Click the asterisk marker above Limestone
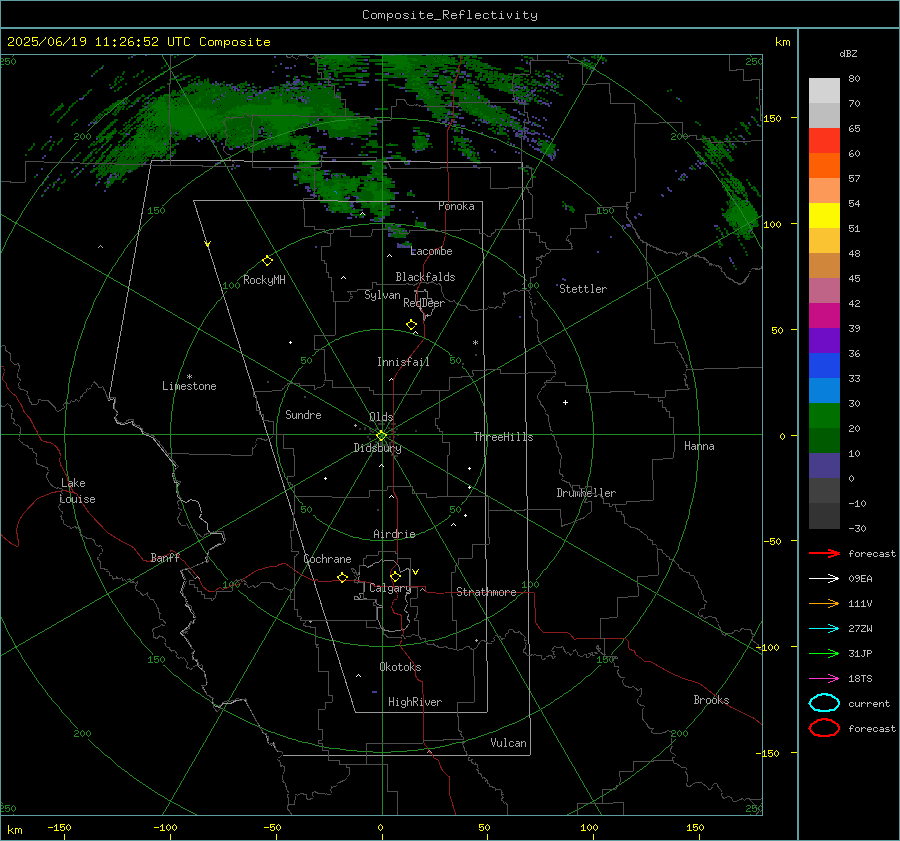 pyautogui.click(x=189, y=377)
